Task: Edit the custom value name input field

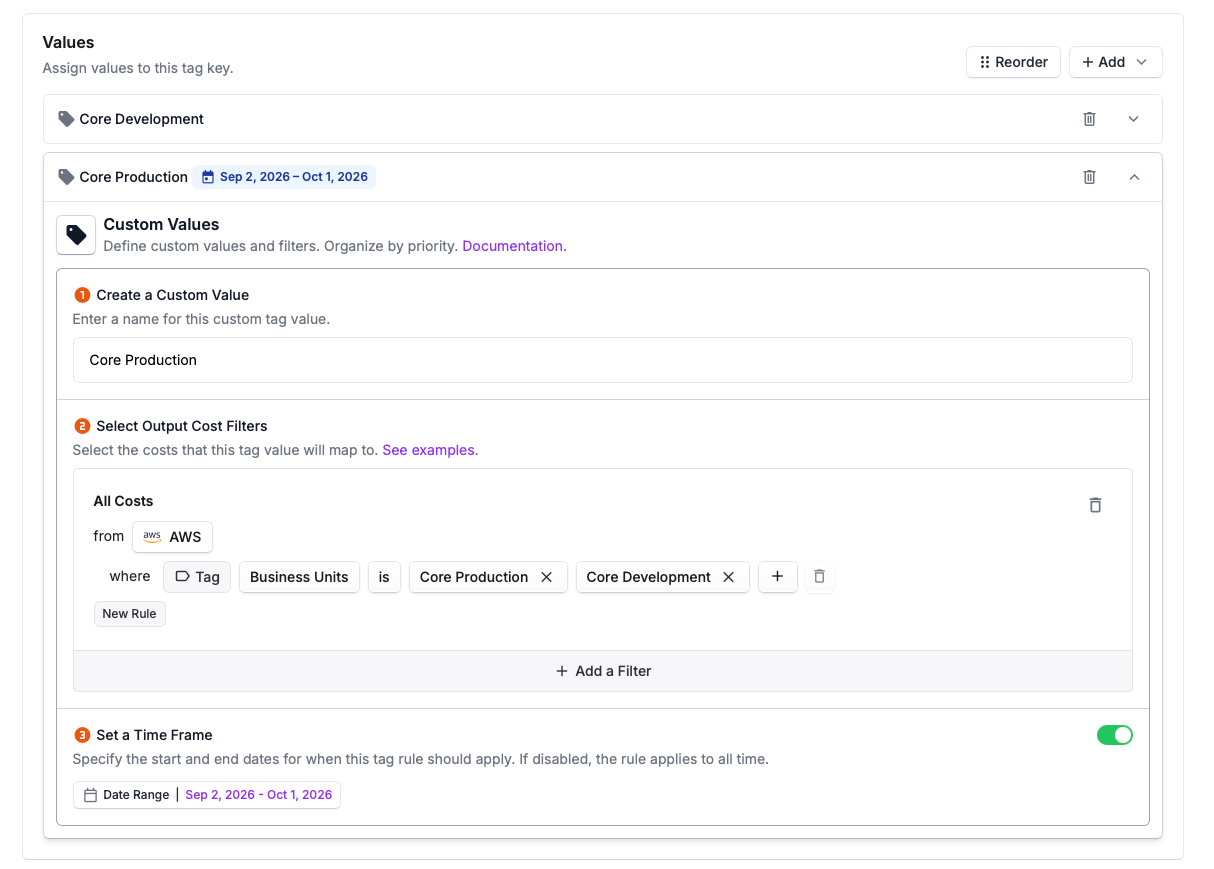Action: 602,360
